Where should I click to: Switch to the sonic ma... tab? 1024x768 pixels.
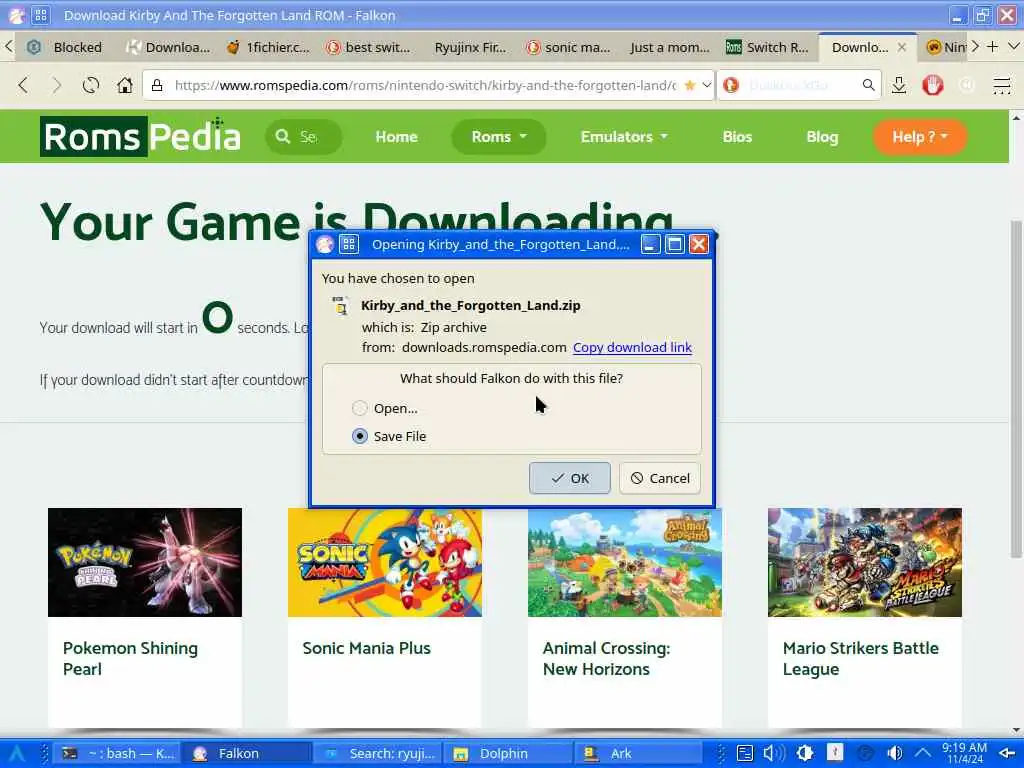(568, 47)
